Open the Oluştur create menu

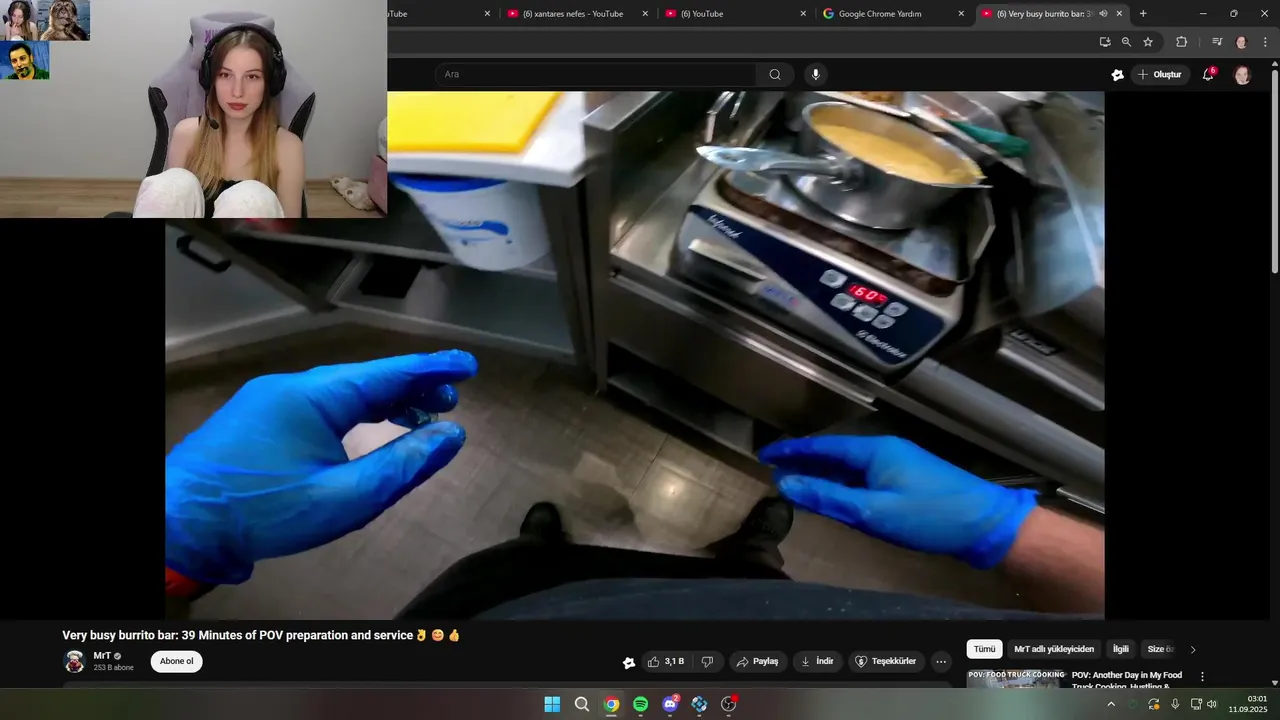pyautogui.click(x=1159, y=74)
